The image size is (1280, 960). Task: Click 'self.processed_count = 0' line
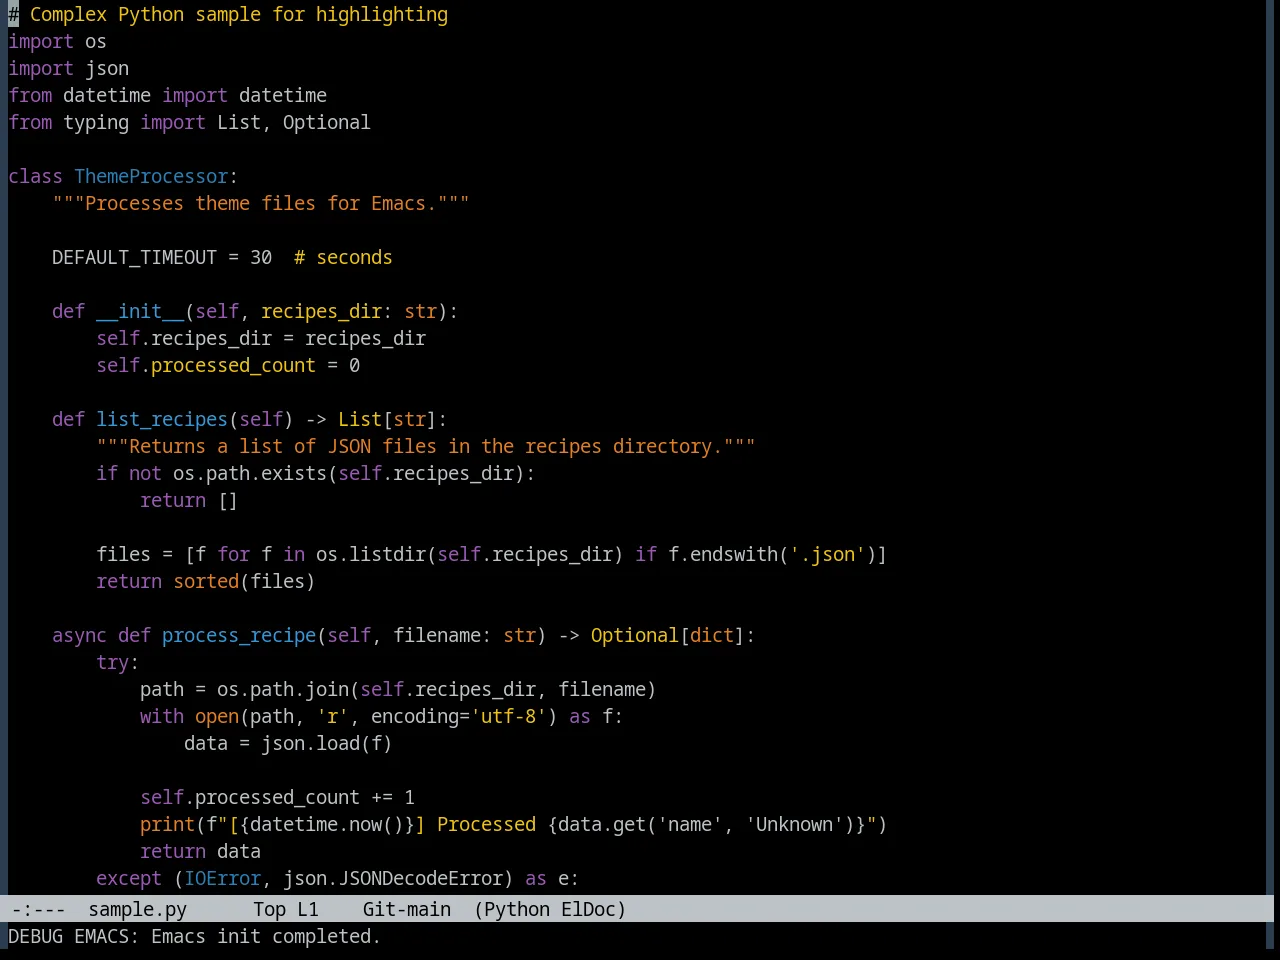[x=228, y=365]
